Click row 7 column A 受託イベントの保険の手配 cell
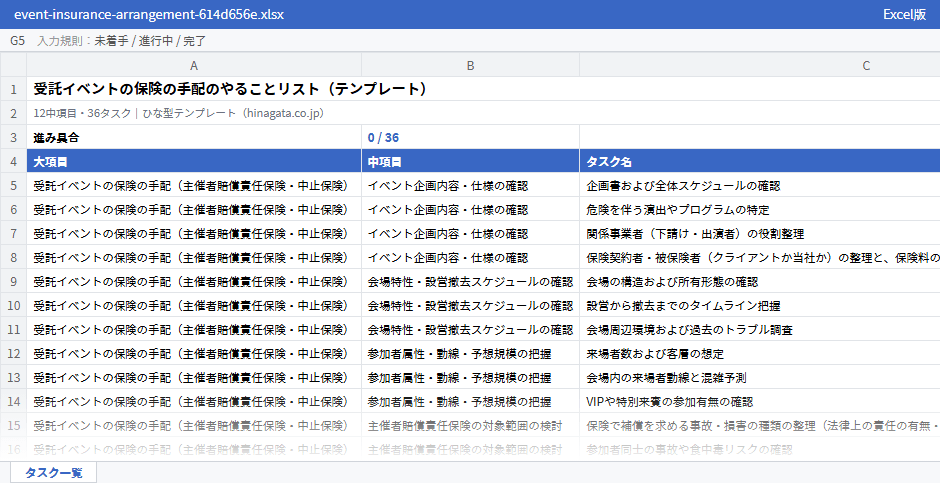The image size is (940, 483). click(x=194, y=234)
